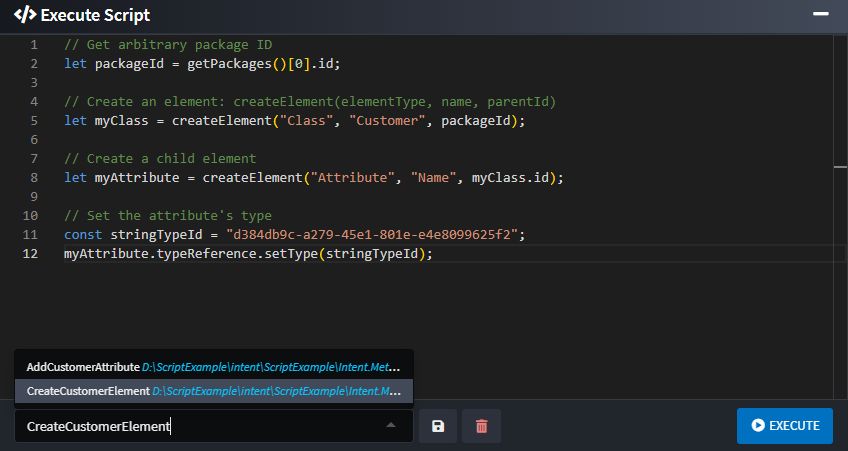Click line number 11 in the gutter
This screenshot has height=451, width=848.
click(x=30, y=235)
